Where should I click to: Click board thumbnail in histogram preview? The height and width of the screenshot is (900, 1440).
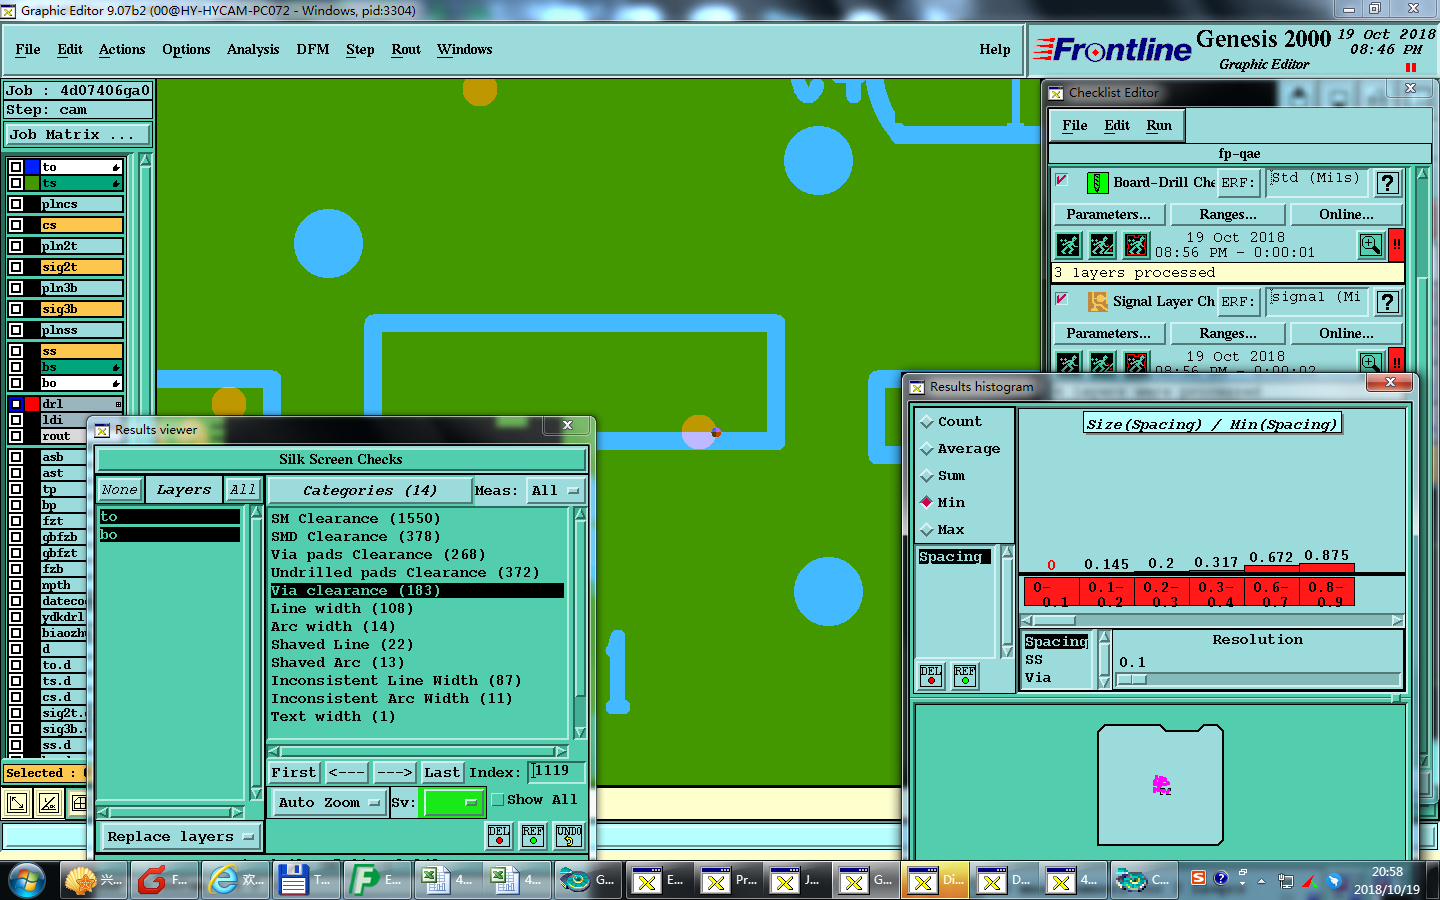tap(1160, 785)
